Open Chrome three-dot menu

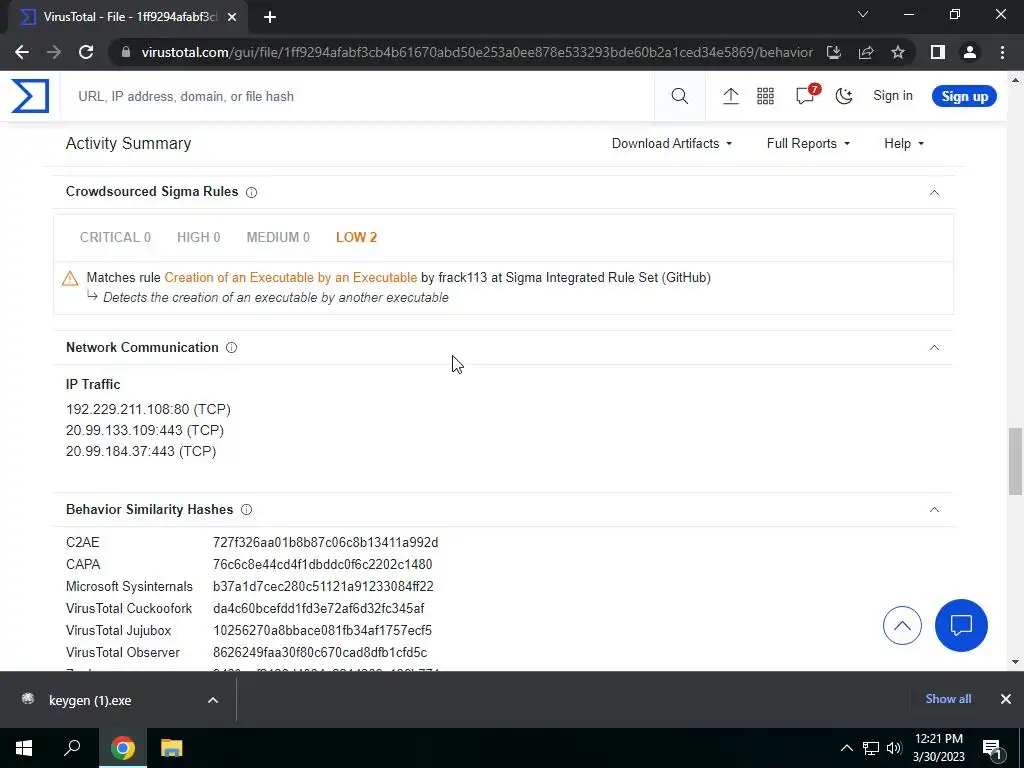tap(1002, 52)
